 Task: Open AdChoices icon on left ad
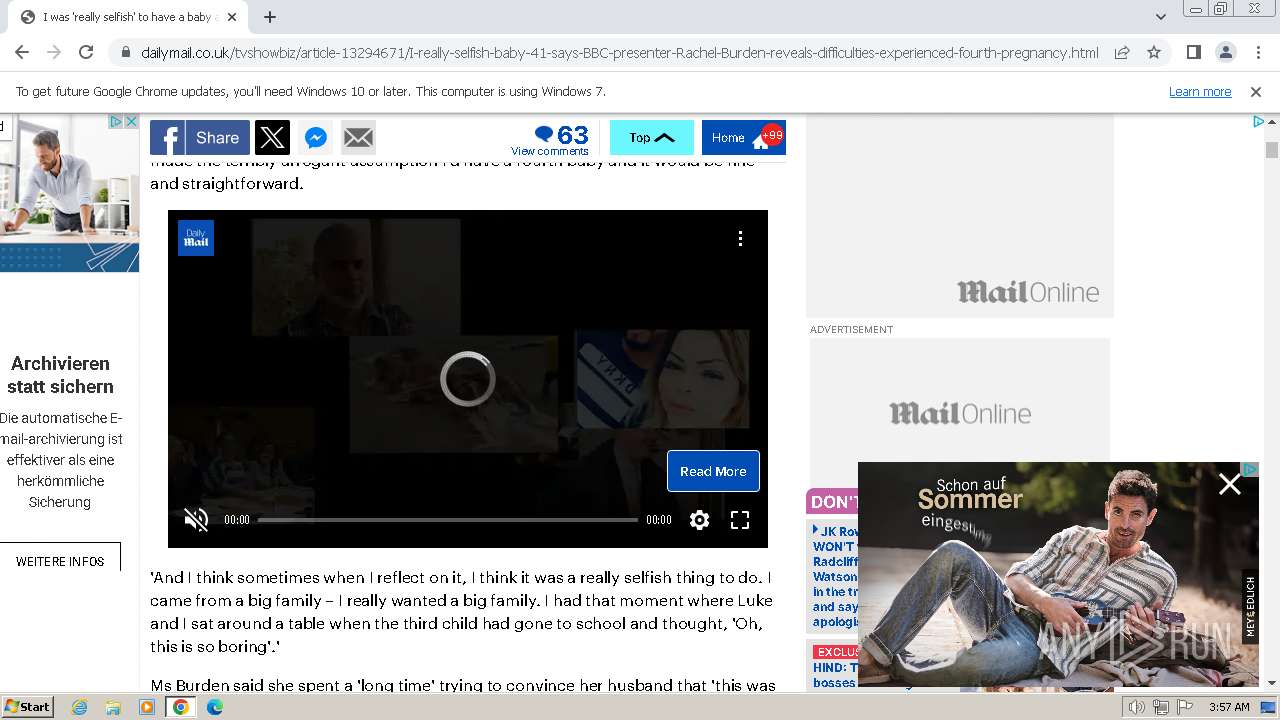coord(116,121)
